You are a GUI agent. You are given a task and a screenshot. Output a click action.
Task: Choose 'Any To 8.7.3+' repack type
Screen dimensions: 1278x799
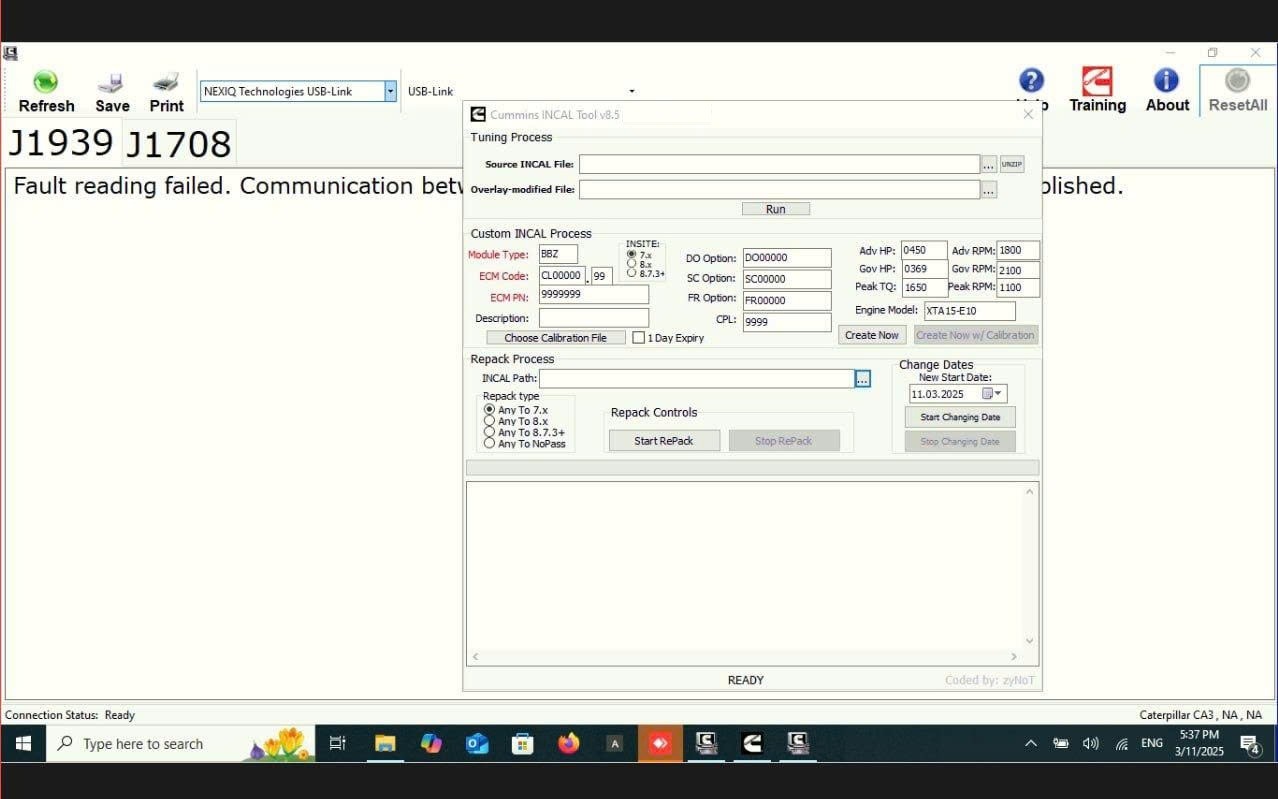click(489, 432)
